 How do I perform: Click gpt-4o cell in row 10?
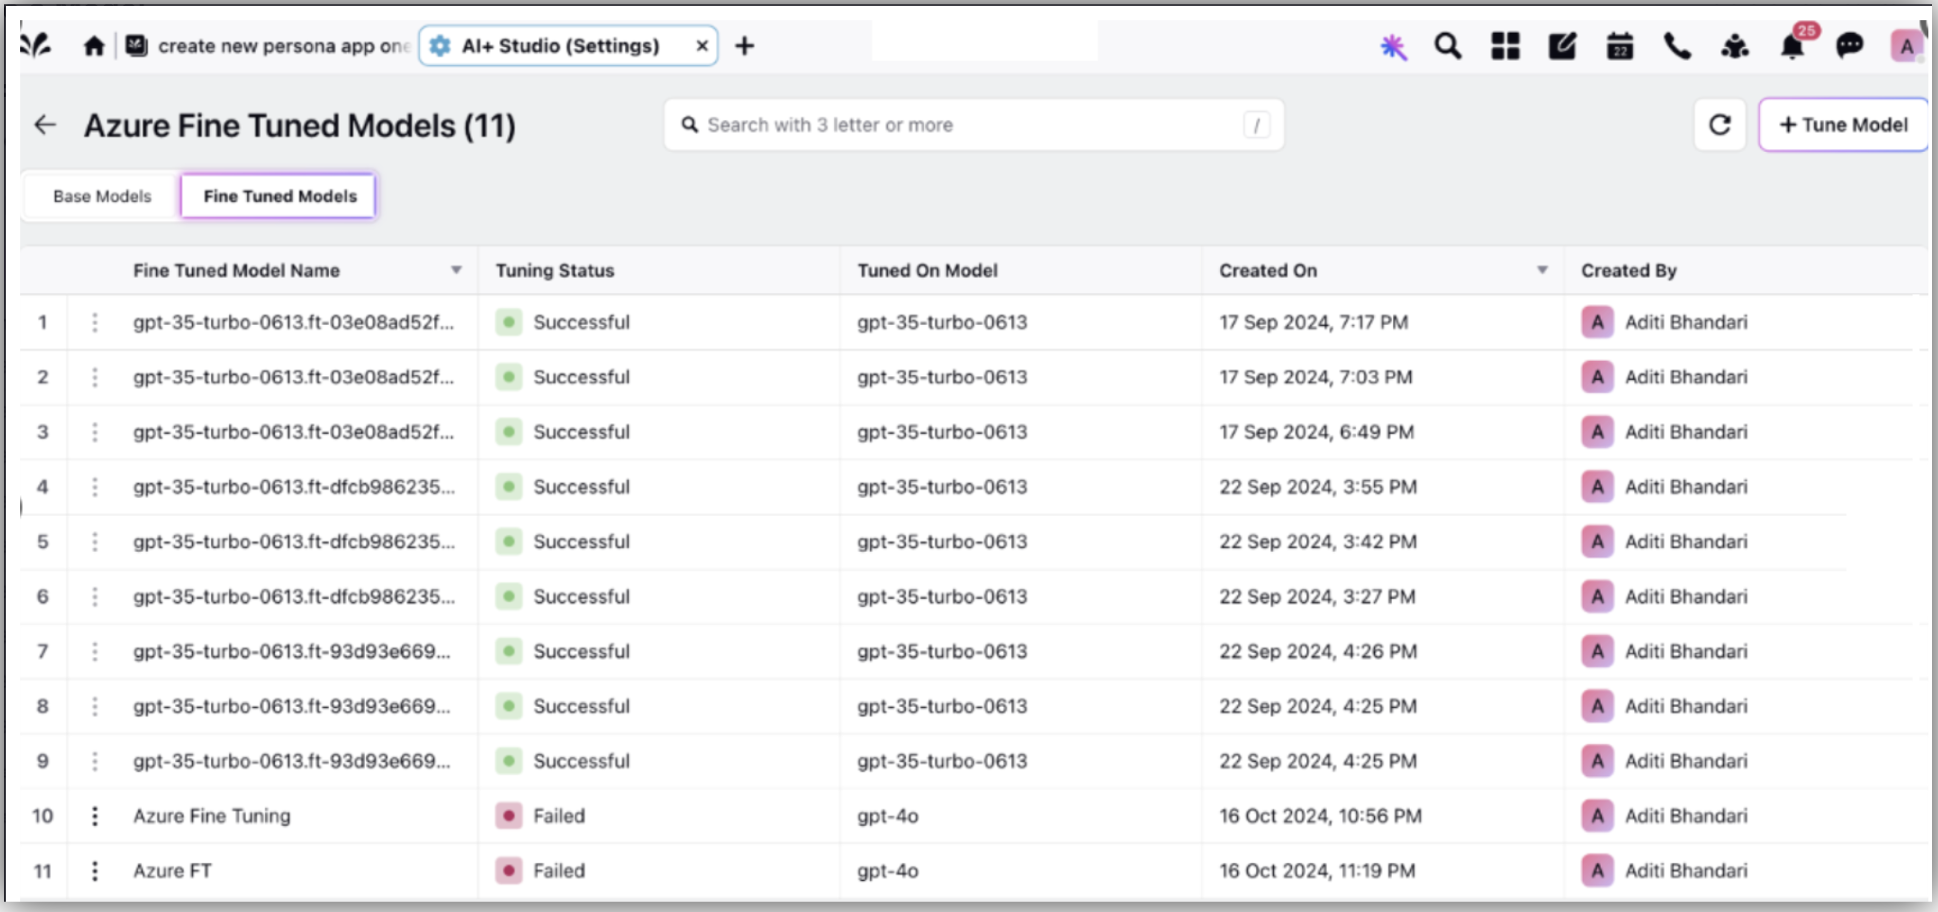(x=888, y=816)
